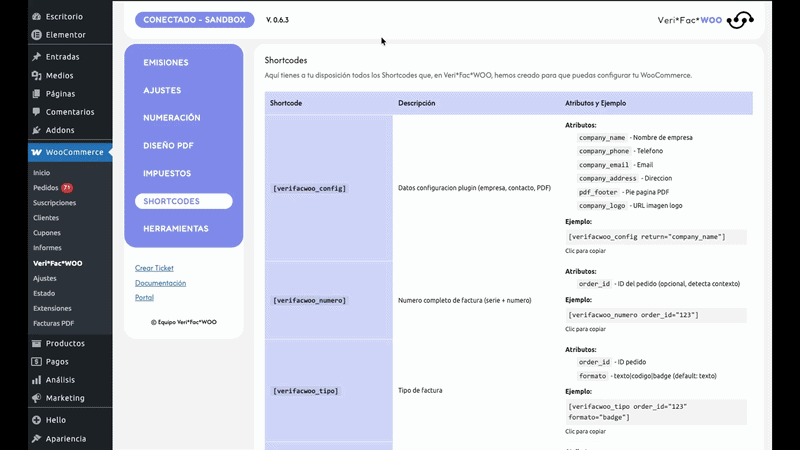Open the Suscripciones submenu item

55,203
